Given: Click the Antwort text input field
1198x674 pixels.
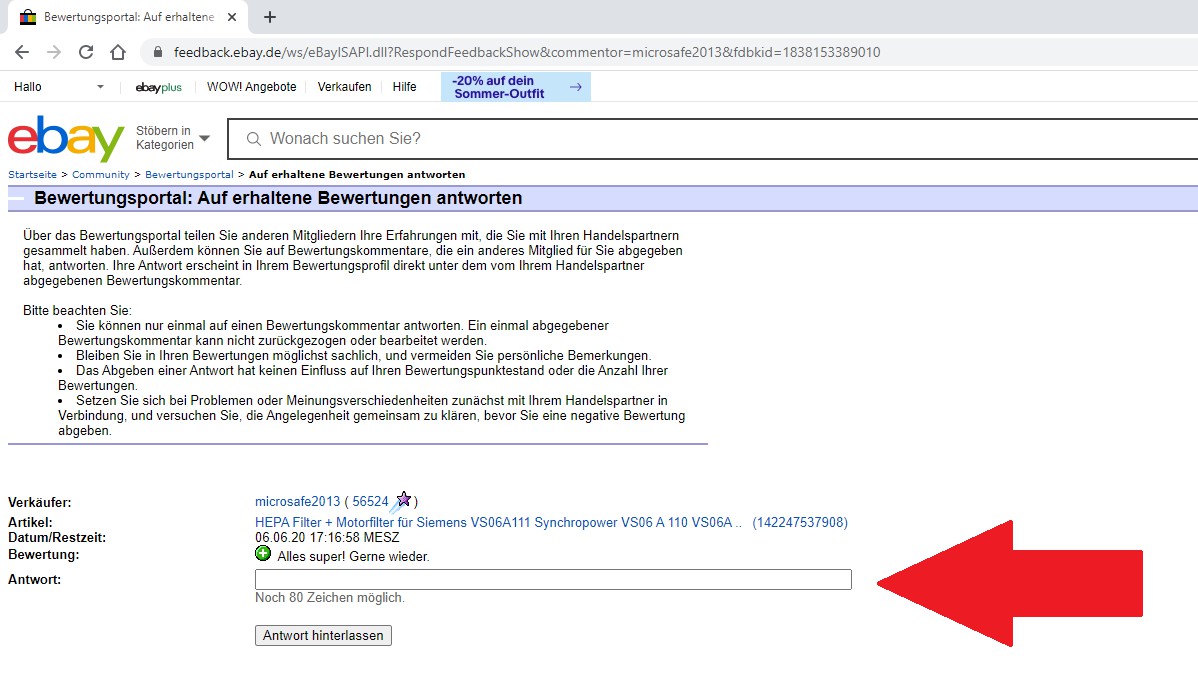Looking at the screenshot, I should (553, 580).
